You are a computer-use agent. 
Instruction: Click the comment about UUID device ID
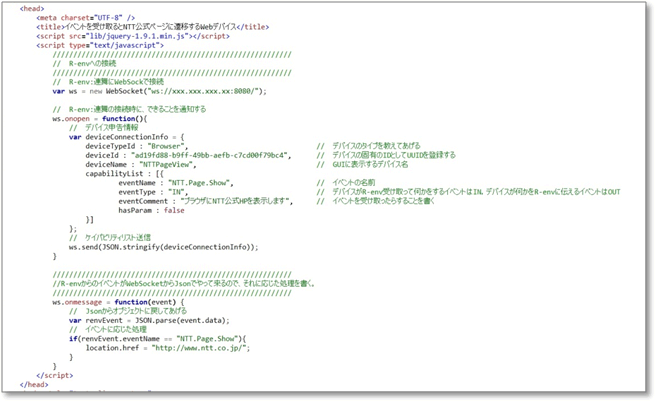coord(386,155)
